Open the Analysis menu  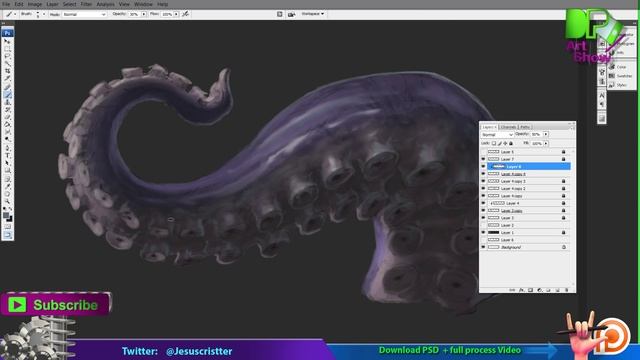(x=105, y=4)
